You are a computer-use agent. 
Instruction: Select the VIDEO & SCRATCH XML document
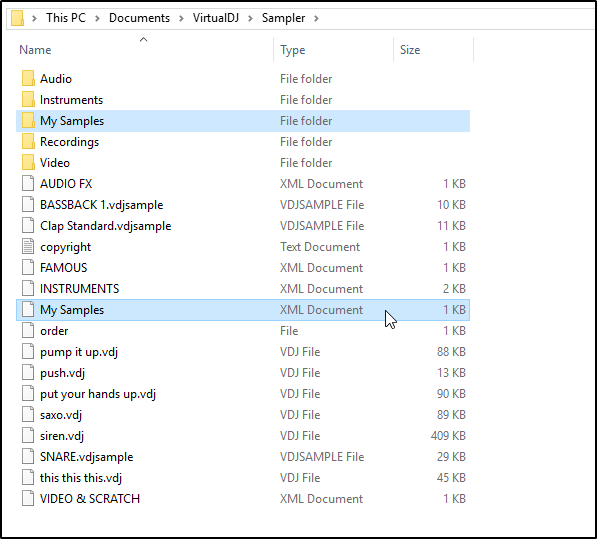[x=243, y=498]
